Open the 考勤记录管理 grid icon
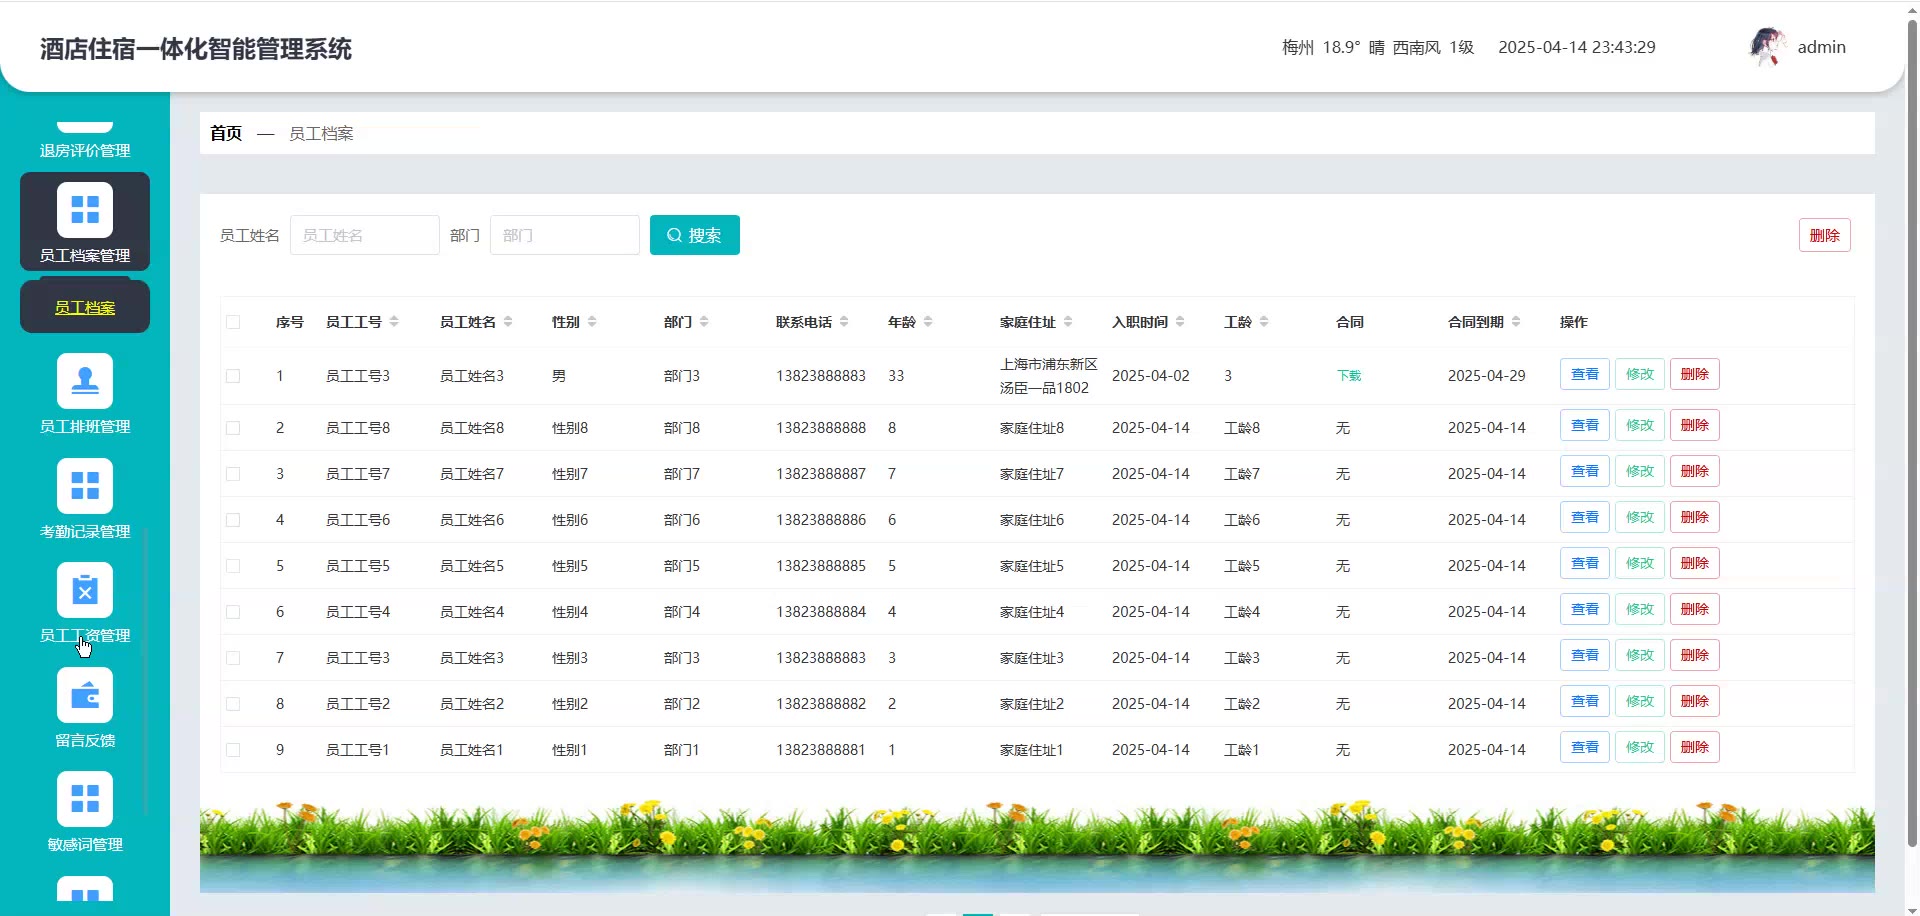 point(85,486)
